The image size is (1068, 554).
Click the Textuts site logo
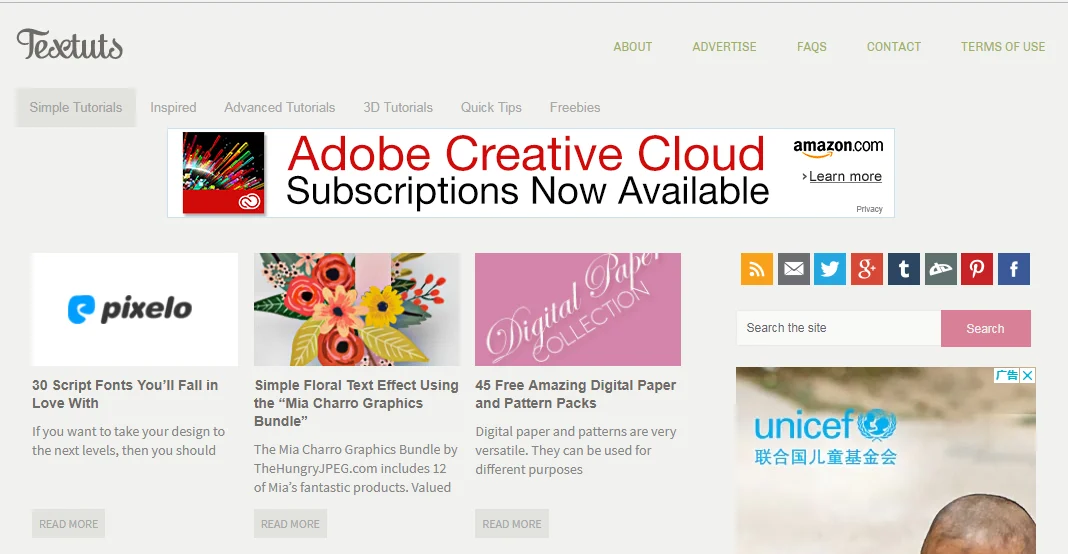coord(69,45)
